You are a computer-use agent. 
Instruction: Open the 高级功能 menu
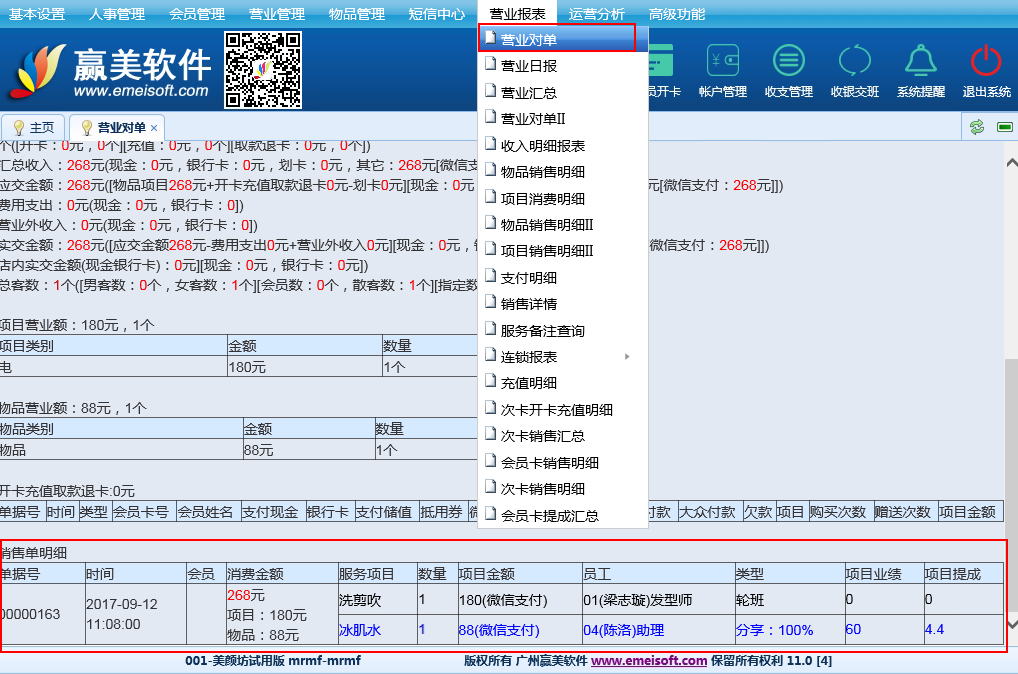click(x=677, y=14)
